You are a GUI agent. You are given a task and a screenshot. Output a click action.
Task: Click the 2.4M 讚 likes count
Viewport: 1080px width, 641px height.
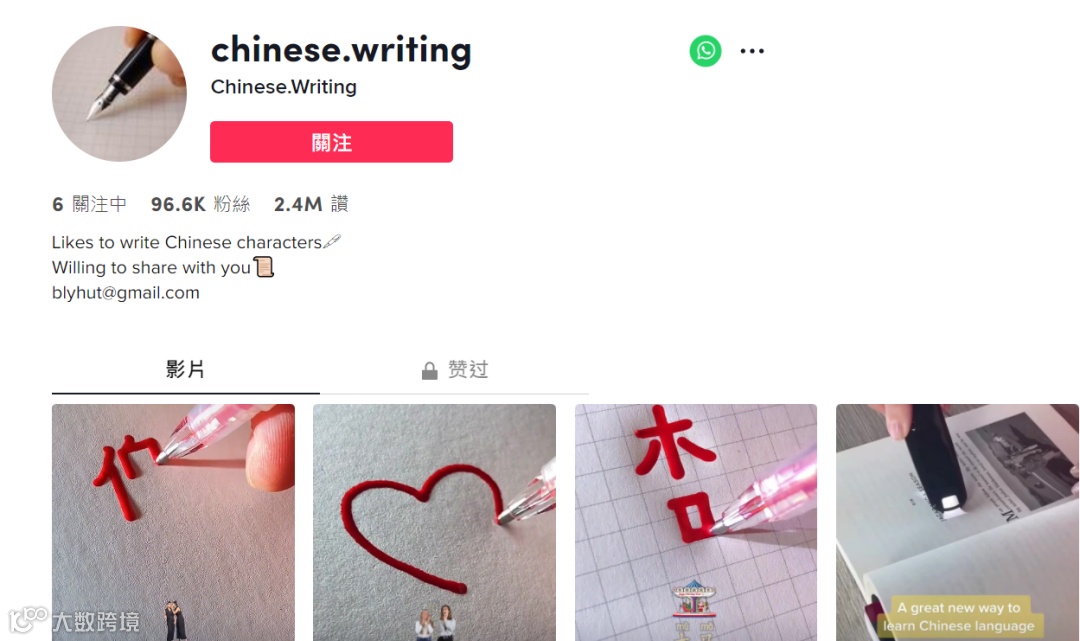coord(311,204)
